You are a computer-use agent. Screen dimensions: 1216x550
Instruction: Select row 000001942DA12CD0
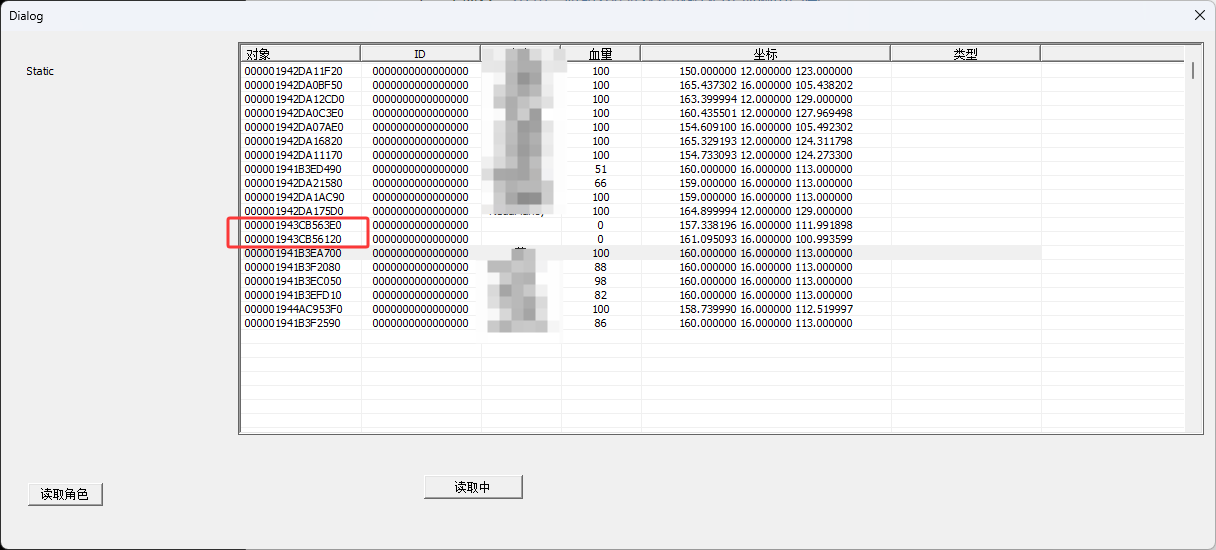click(641, 99)
